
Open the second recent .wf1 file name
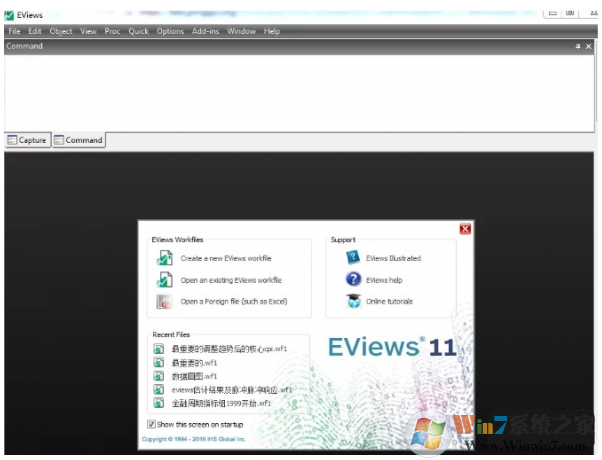(x=194, y=362)
